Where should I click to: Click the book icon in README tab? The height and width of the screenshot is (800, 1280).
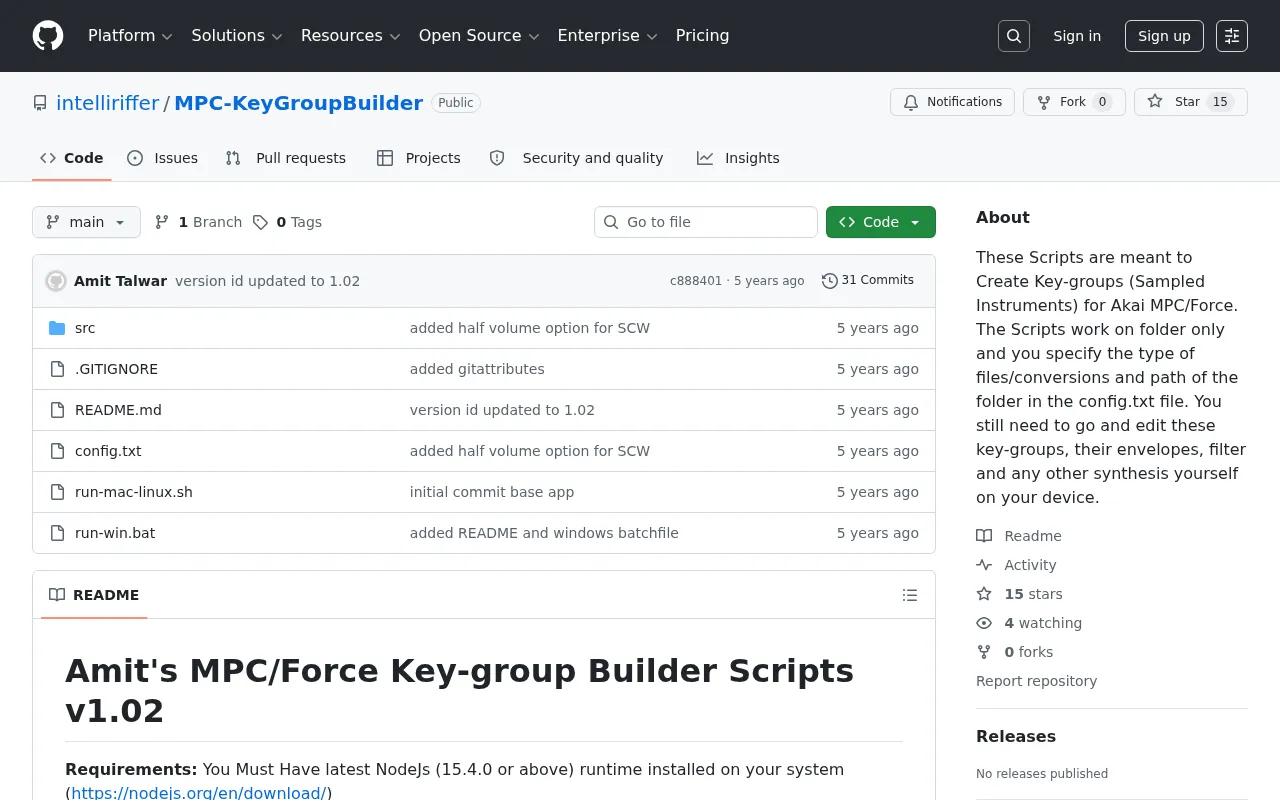(57, 595)
